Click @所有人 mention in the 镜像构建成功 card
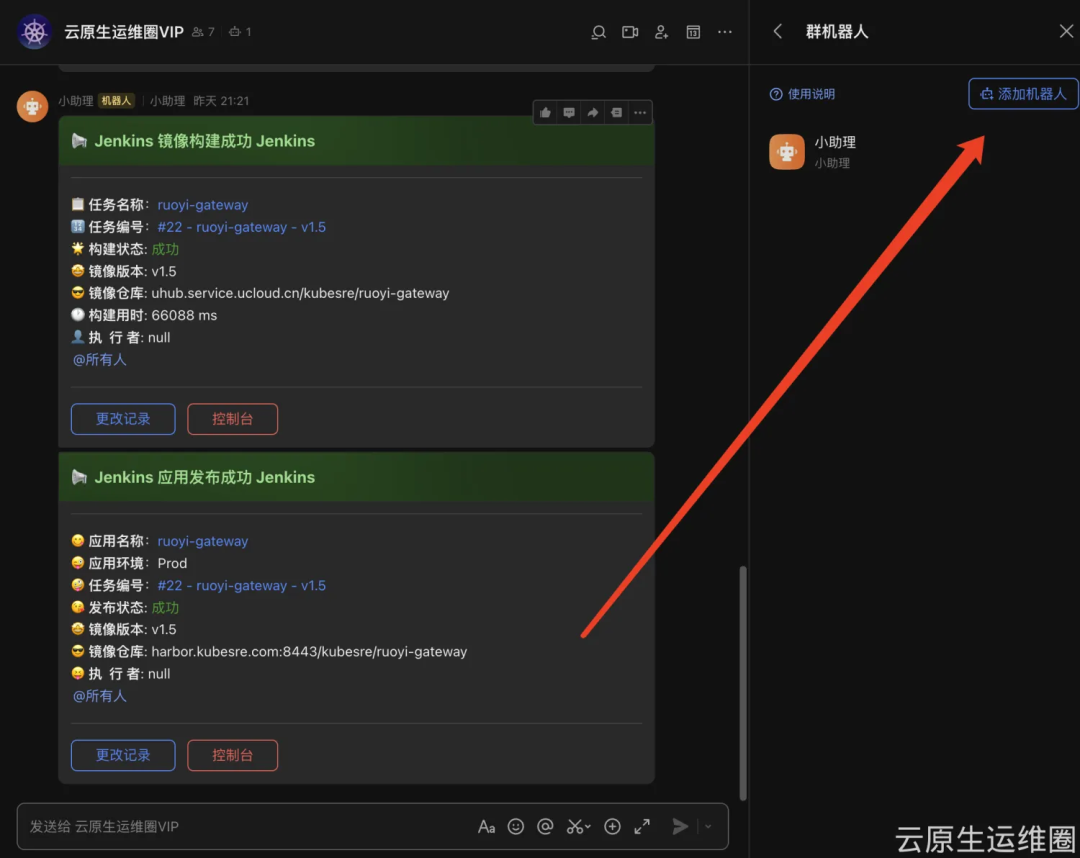1080x858 pixels. [x=100, y=359]
